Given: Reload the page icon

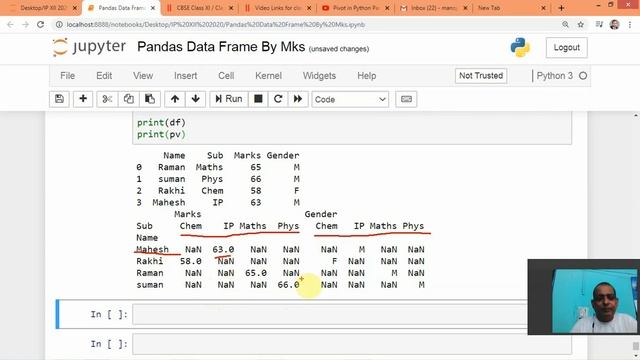Looking at the screenshot, I should point(40,24).
